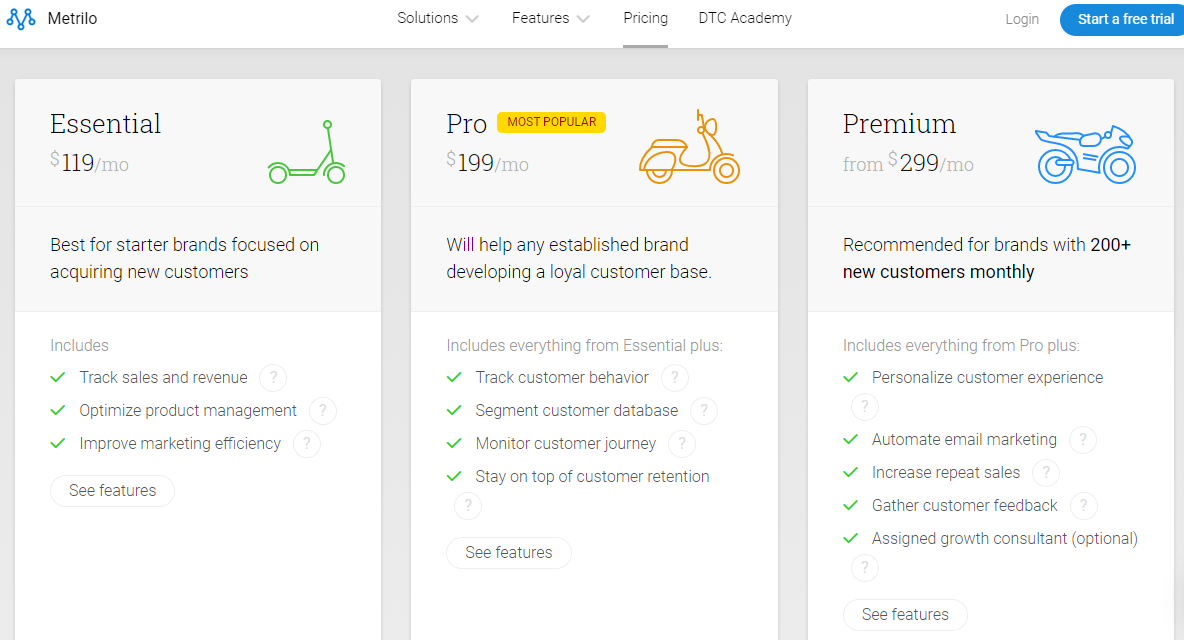Go to DTC Academy page
The image size is (1184, 640).
pos(745,18)
